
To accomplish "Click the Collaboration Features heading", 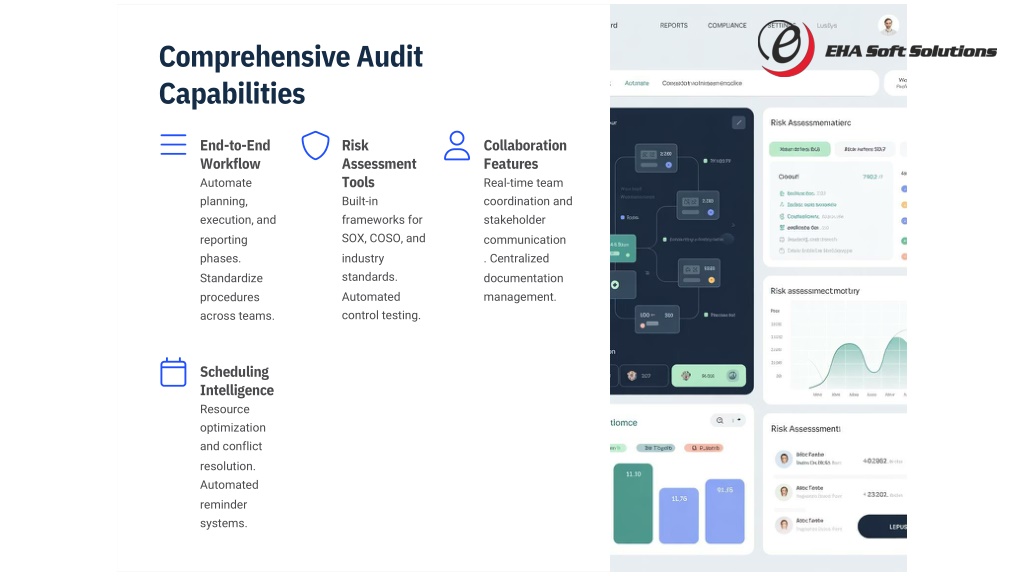I will click(x=525, y=155).
